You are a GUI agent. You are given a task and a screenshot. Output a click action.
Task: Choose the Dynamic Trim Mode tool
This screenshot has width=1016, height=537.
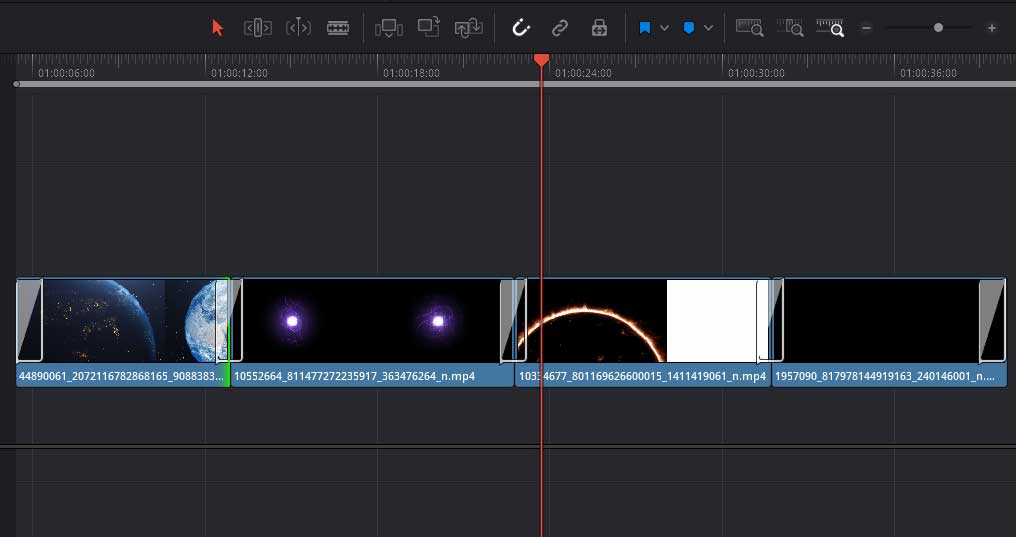pos(298,28)
